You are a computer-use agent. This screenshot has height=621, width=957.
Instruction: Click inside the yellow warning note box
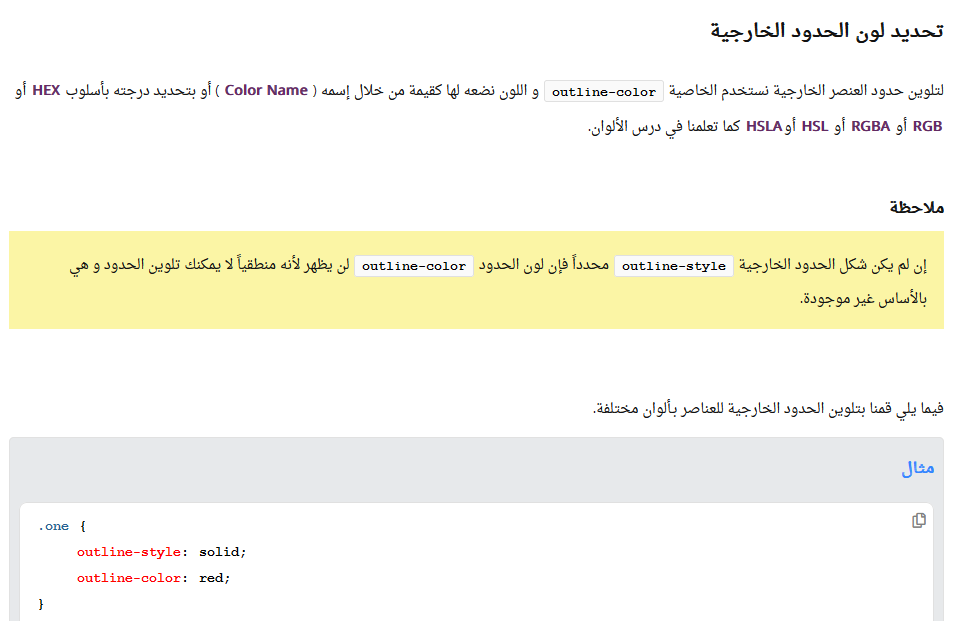478,280
